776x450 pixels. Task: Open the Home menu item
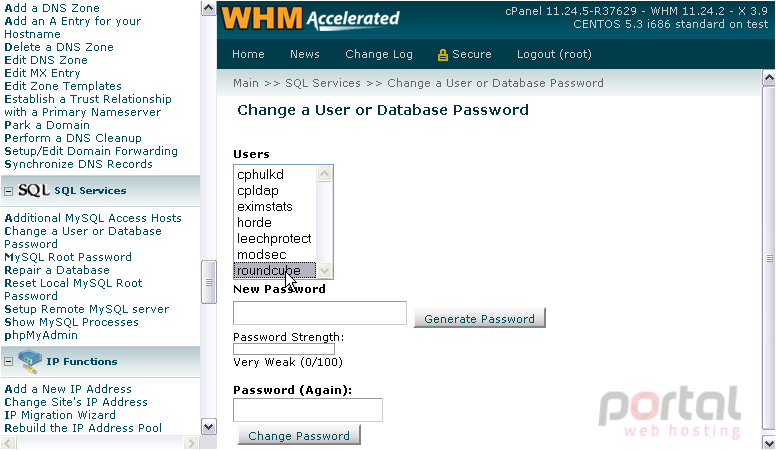[x=248, y=54]
